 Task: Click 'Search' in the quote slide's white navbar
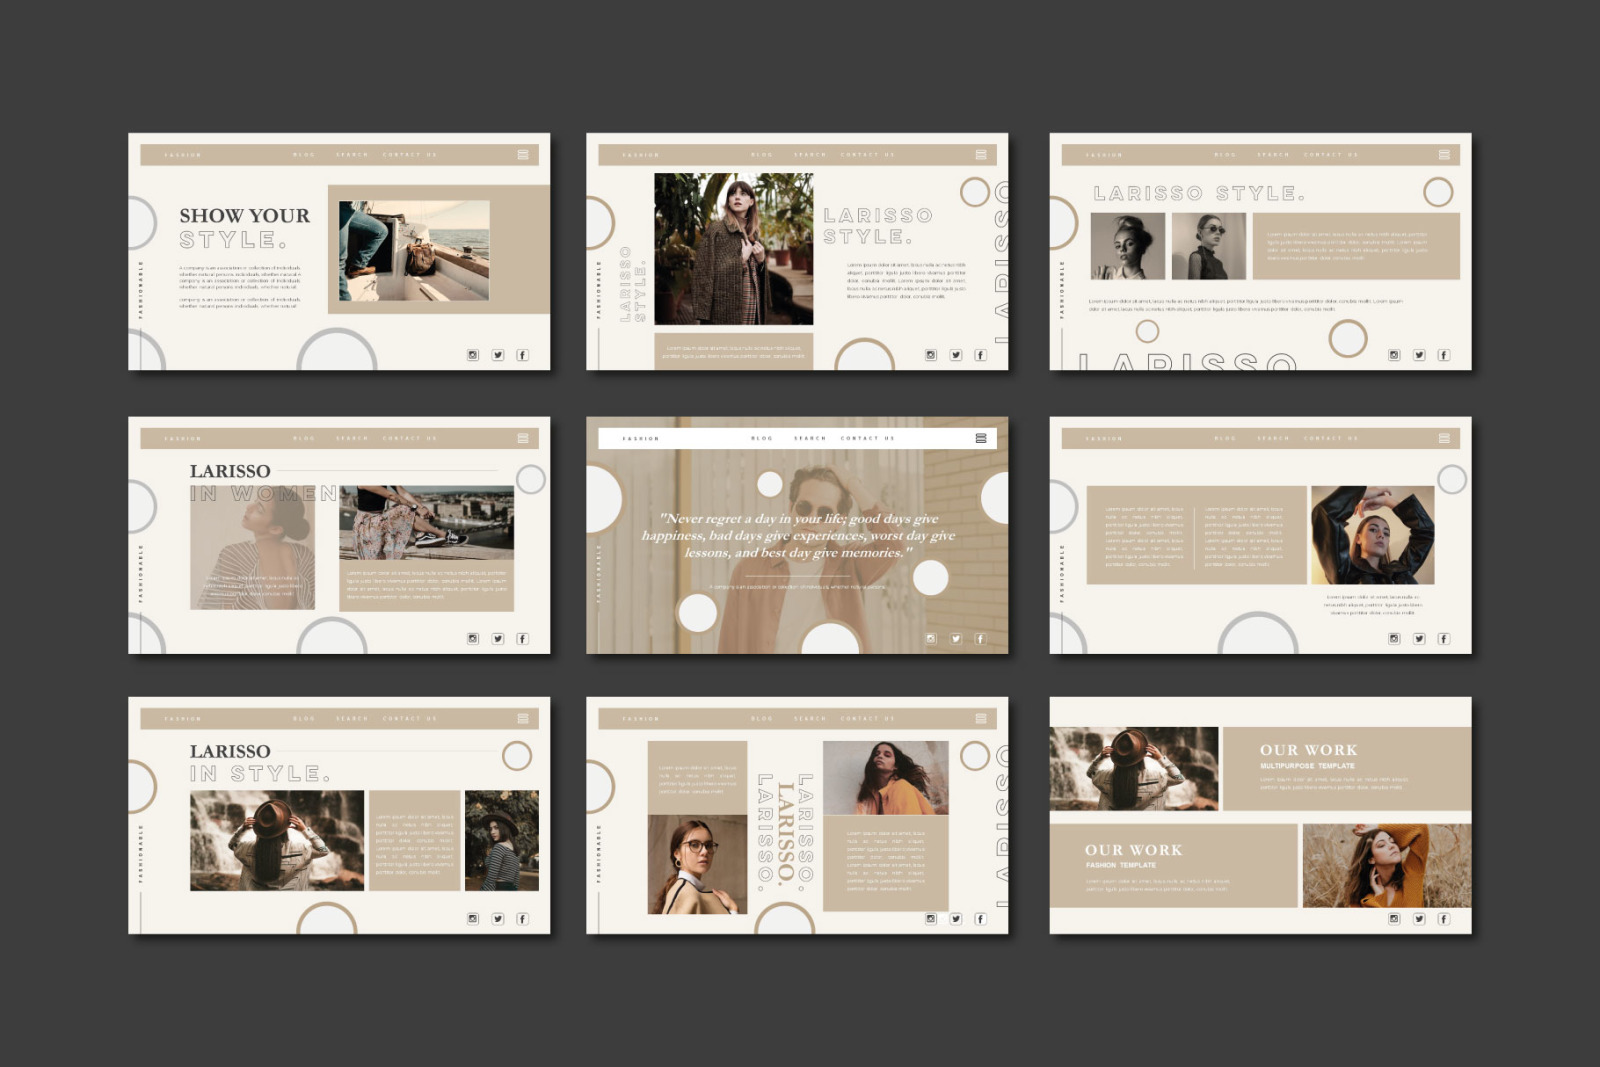[x=810, y=438]
